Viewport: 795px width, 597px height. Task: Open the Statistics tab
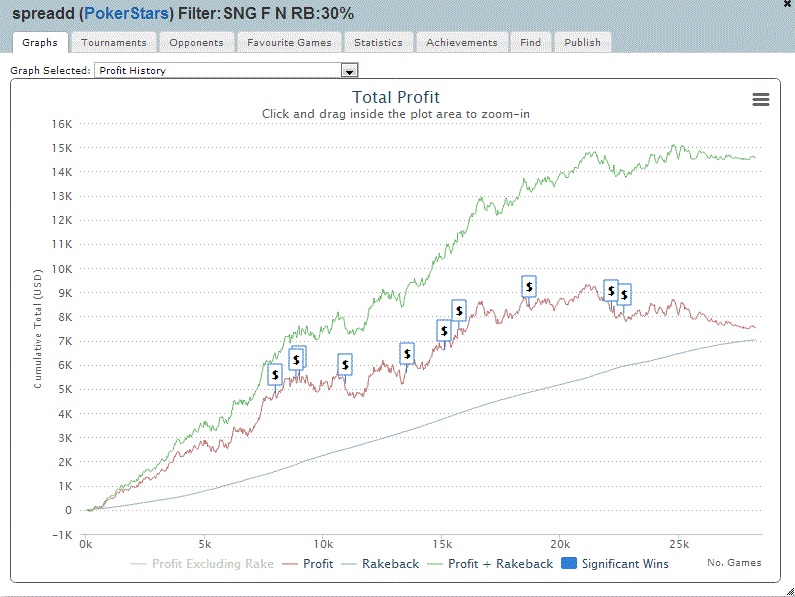[x=378, y=43]
